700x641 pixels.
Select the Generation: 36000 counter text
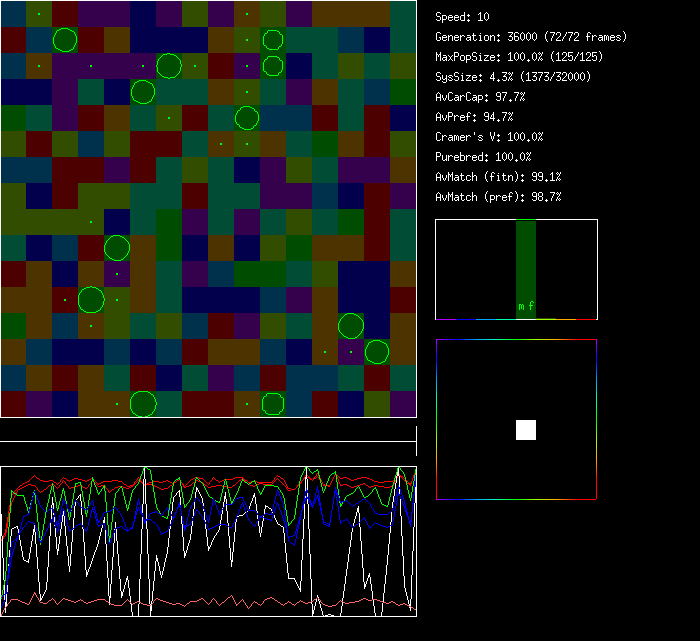pyautogui.click(x=531, y=37)
